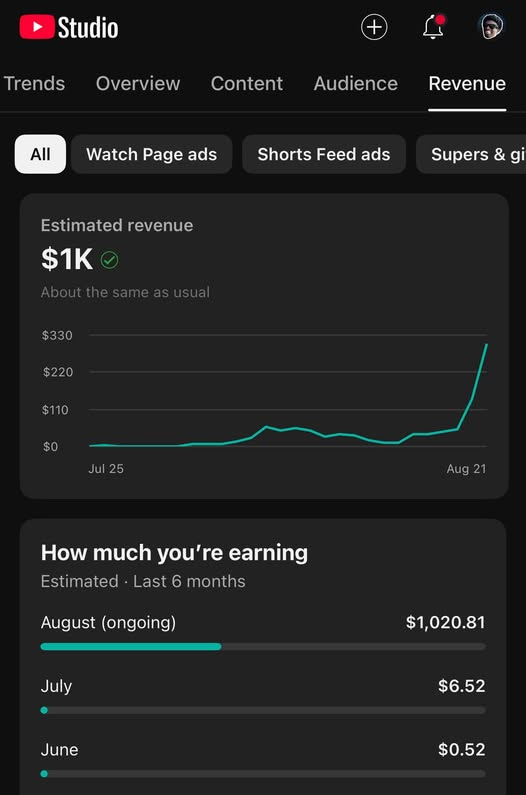
Task: Tap the YouTube Studio logo
Action: [x=69, y=27]
